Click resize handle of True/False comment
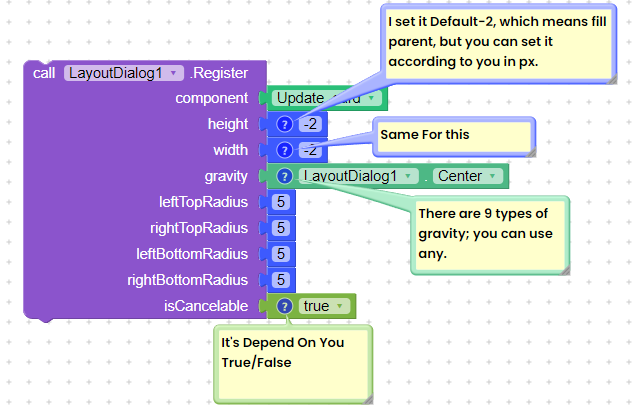 368,399
